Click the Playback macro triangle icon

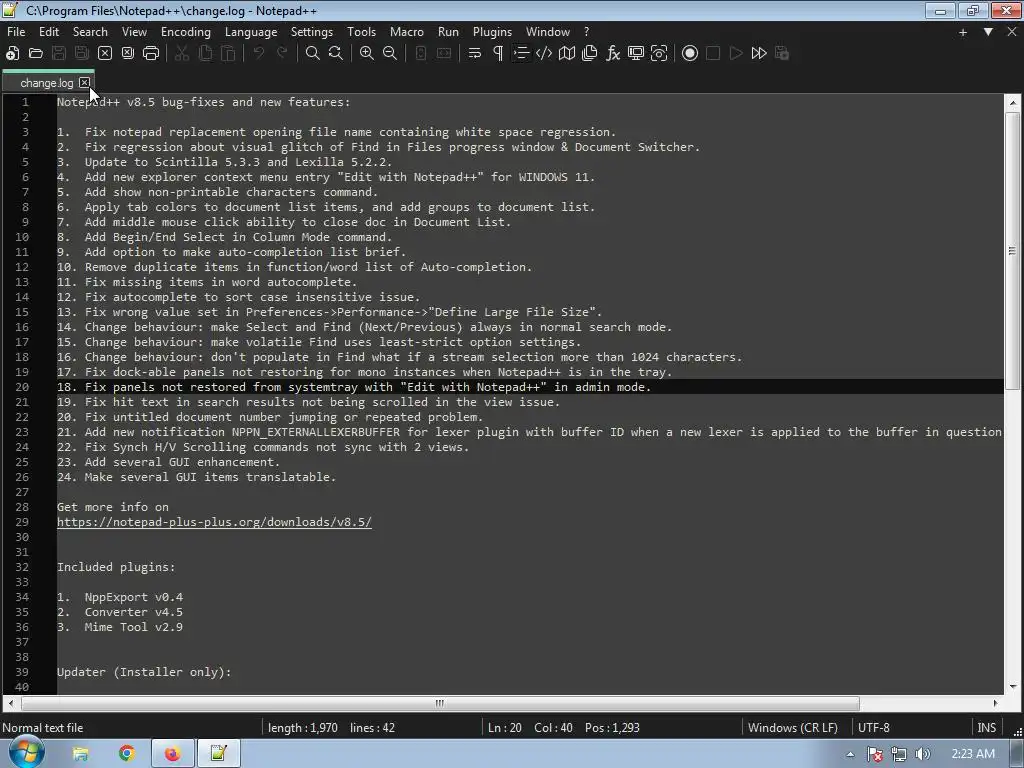click(x=736, y=54)
